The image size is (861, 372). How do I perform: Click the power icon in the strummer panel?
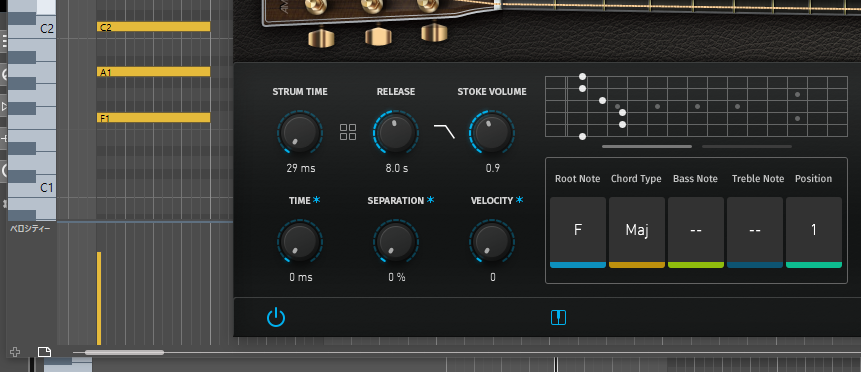tap(276, 318)
